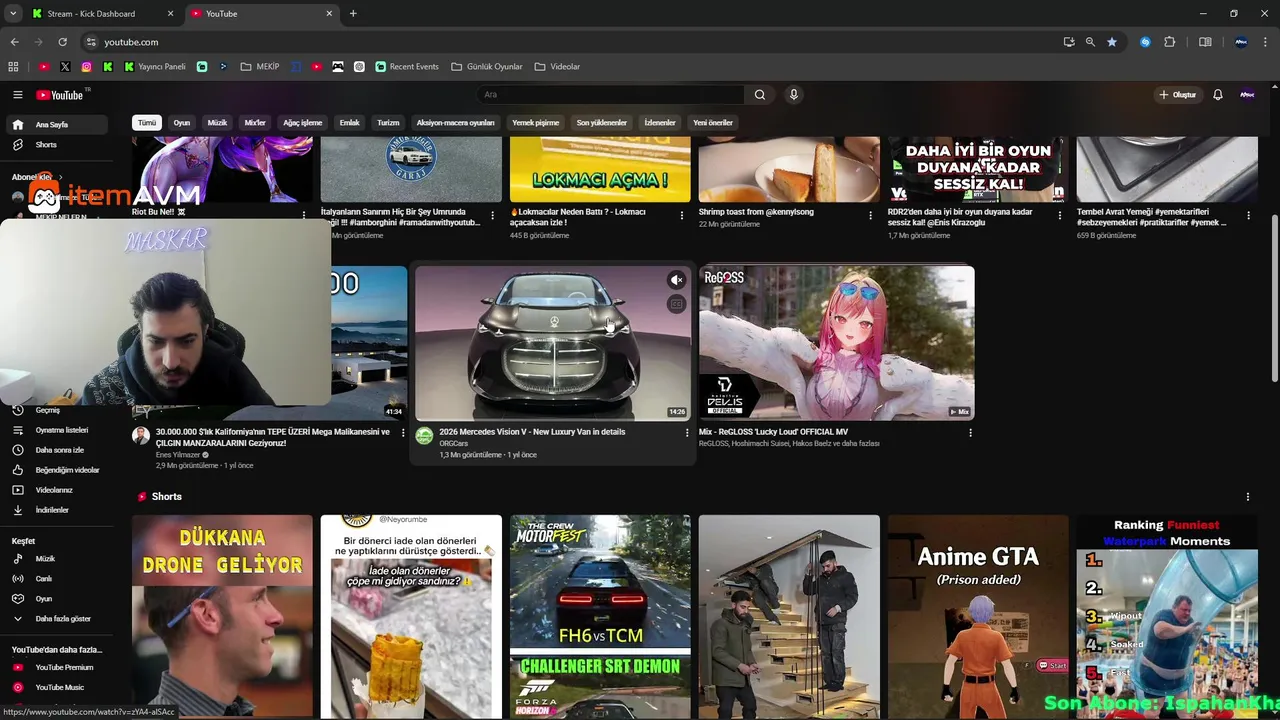Open the ReGLOSS Lucky Loud mix thumbnail
1280x720 pixels.
pyautogui.click(x=837, y=343)
